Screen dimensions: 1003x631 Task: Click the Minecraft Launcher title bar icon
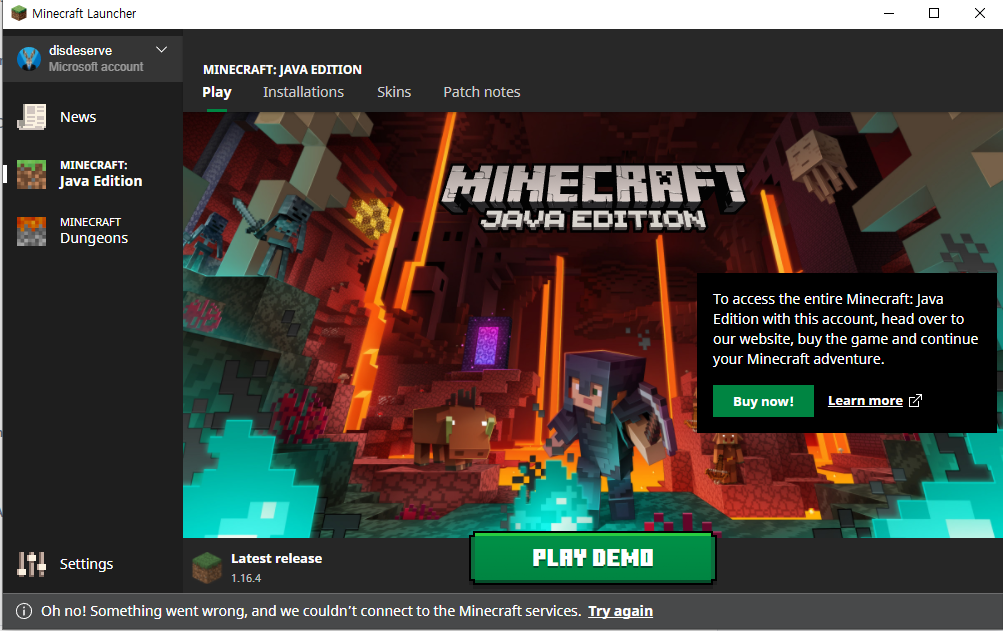(19, 13)
